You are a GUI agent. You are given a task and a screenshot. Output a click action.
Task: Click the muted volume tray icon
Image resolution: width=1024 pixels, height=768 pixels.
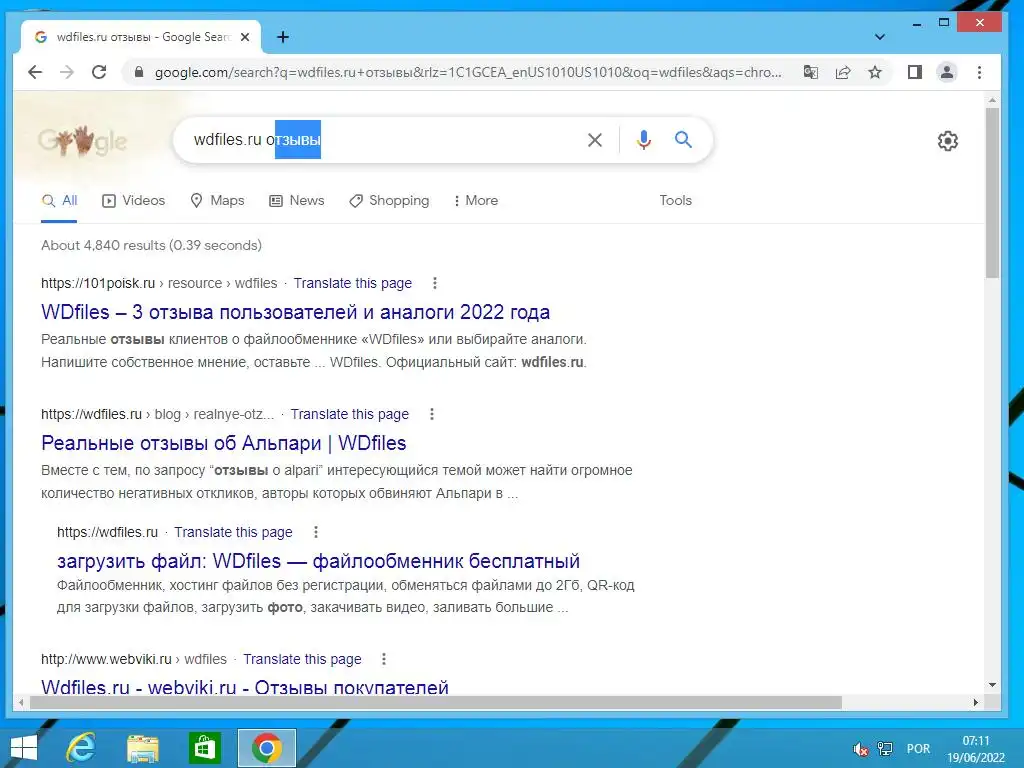click(861, 749)
